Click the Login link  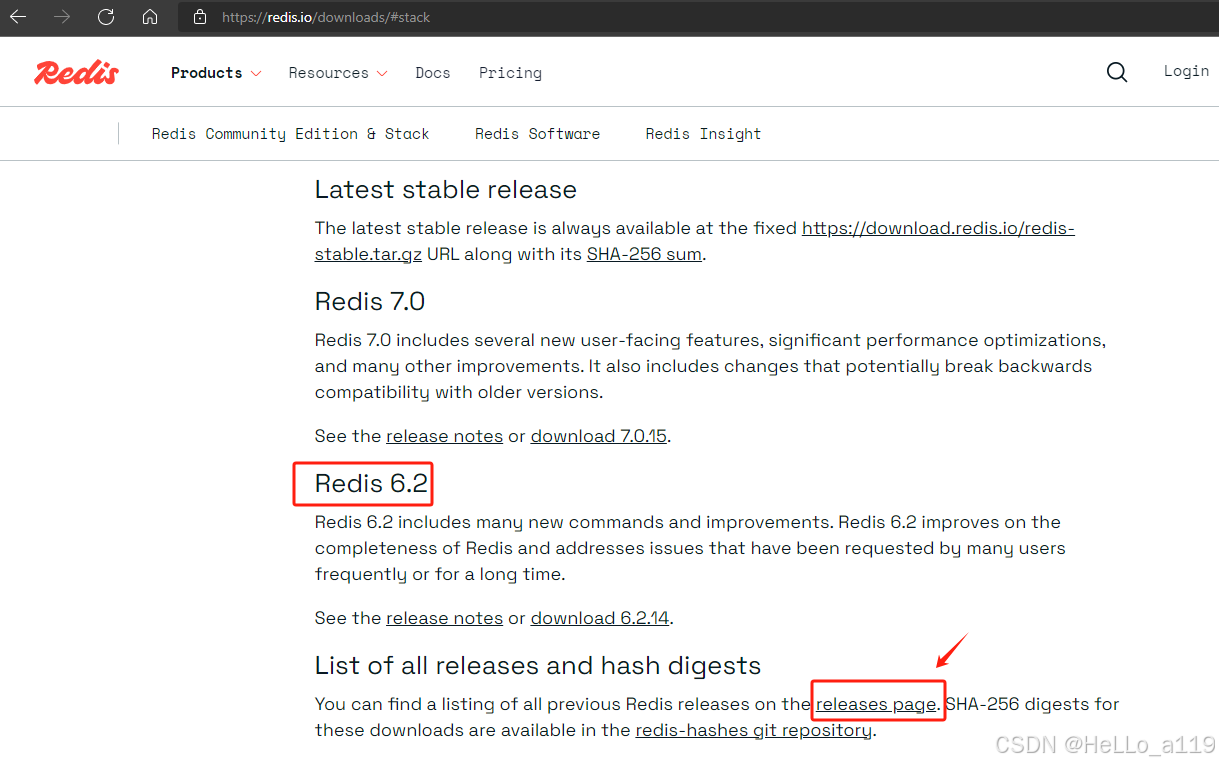1186,71
